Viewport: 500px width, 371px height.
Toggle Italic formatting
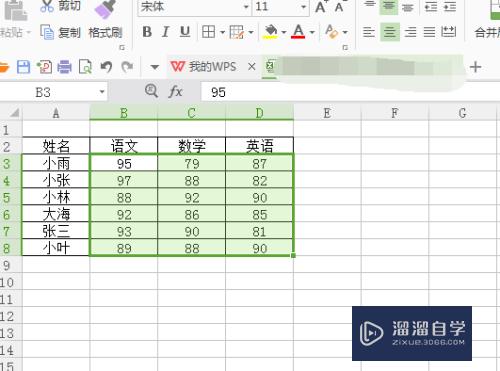pos(166,32)
